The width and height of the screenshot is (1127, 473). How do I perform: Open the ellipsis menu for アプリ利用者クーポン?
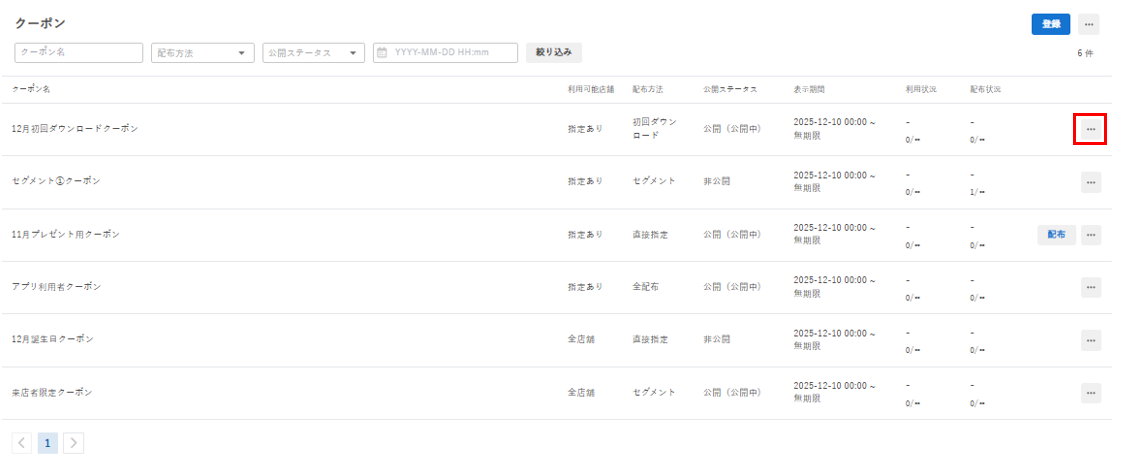coord(1090,288)
